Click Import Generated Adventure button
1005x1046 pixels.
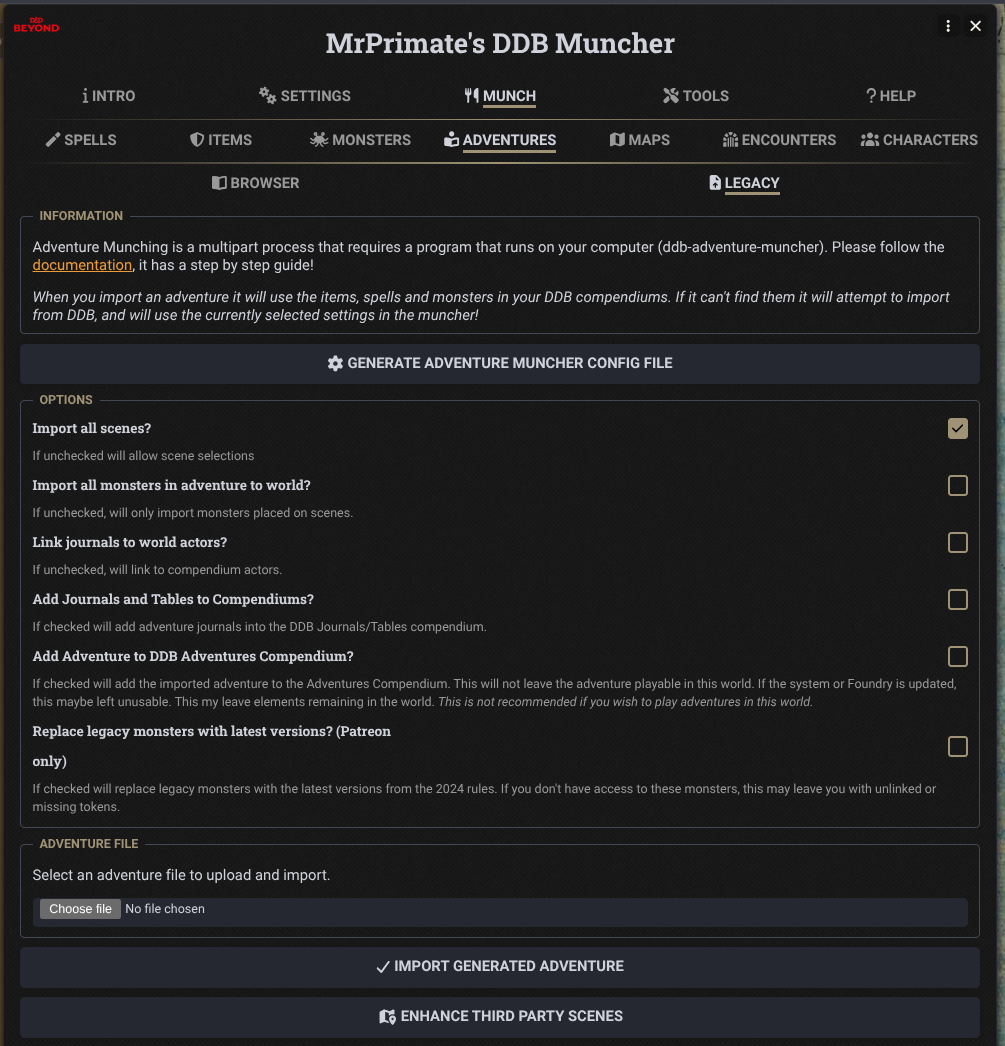500,967
